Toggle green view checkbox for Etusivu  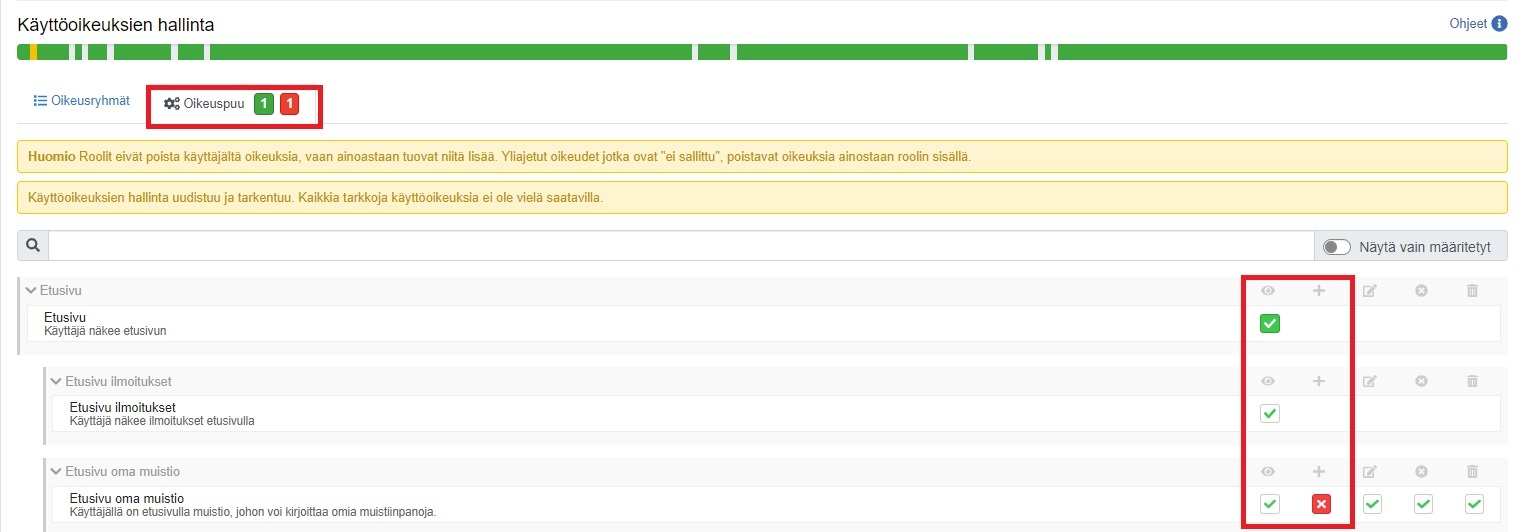pyautogui.click(x=1270, y=324)
